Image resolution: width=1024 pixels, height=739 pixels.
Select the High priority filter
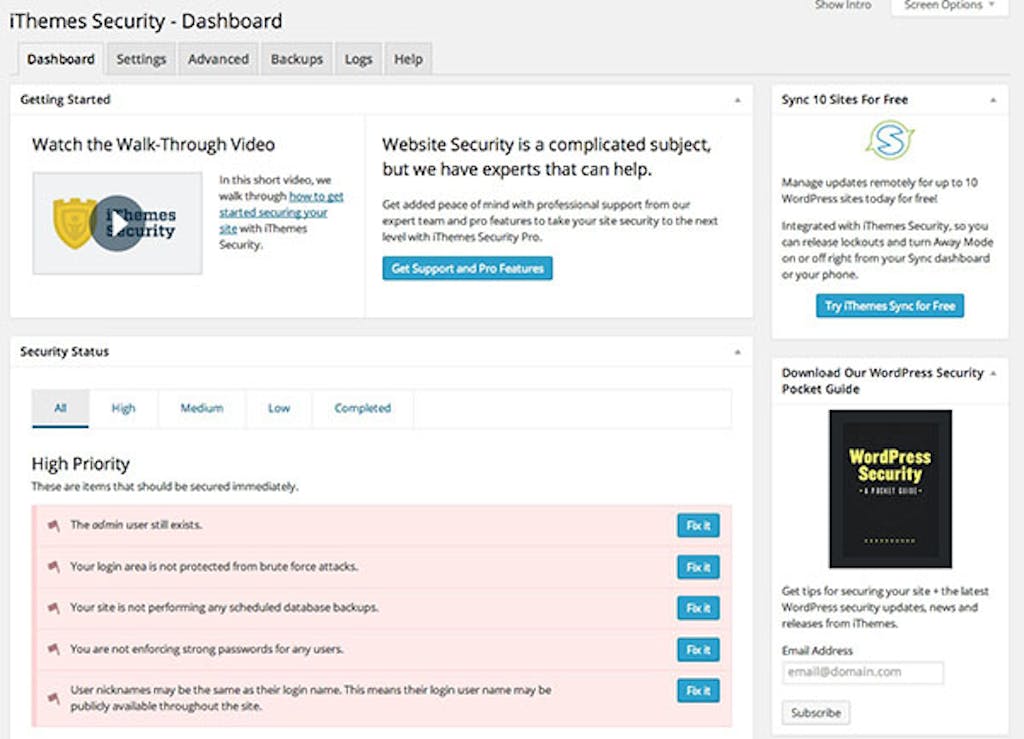point(123,408)
